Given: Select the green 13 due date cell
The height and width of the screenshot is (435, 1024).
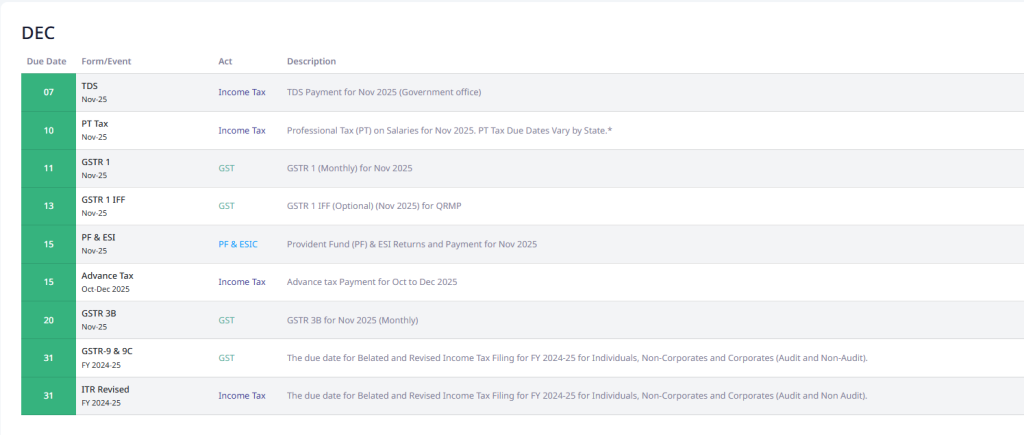Looking at the screenshot, I should pos(48,206).
